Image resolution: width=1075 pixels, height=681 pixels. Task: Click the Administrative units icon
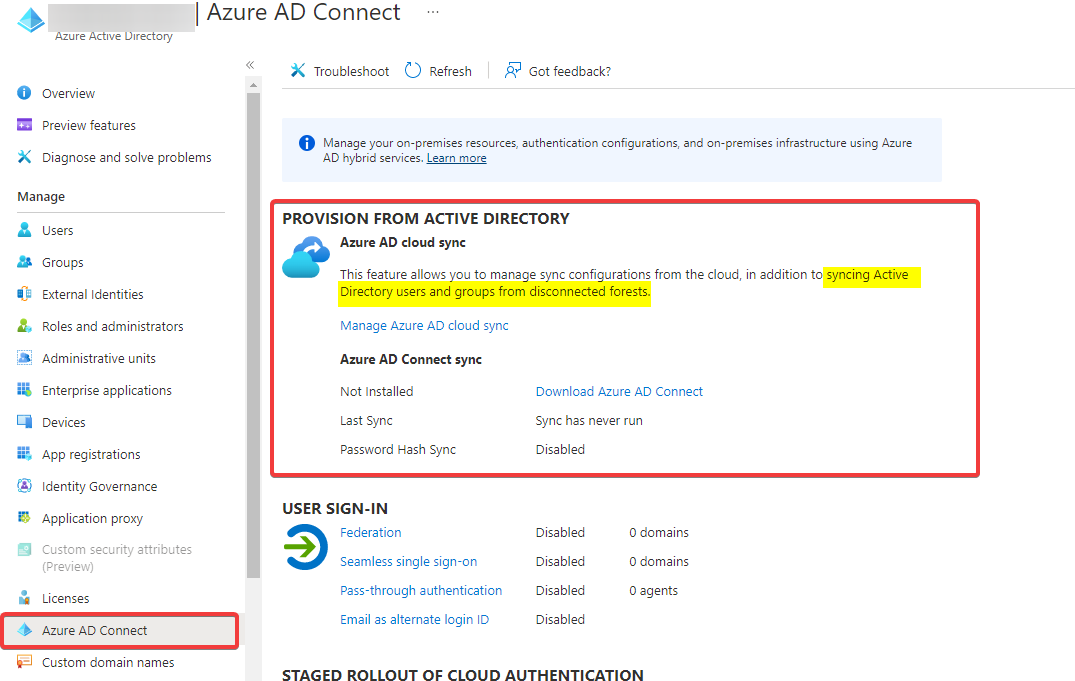tap(24, 357)
